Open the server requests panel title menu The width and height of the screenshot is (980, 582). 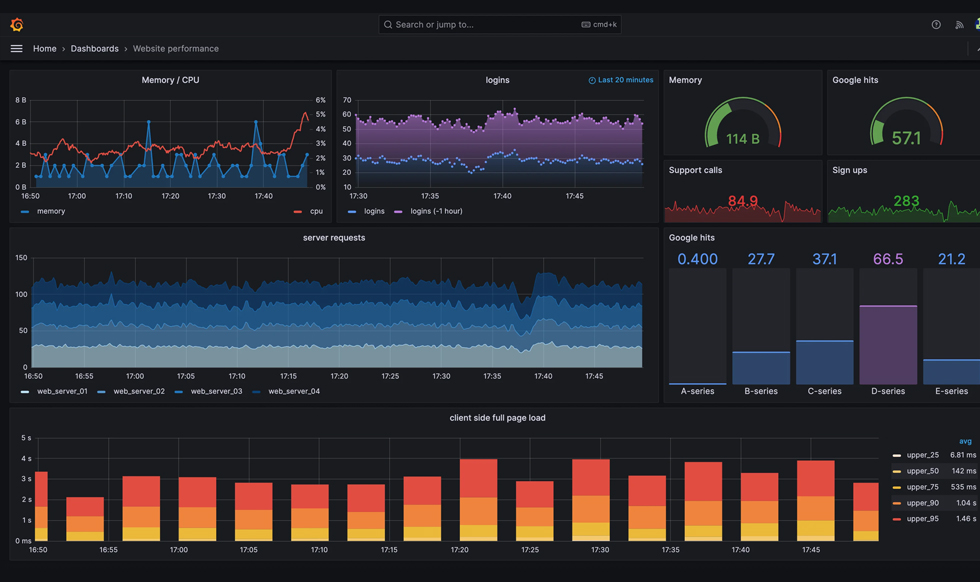(x=334, y=238)
